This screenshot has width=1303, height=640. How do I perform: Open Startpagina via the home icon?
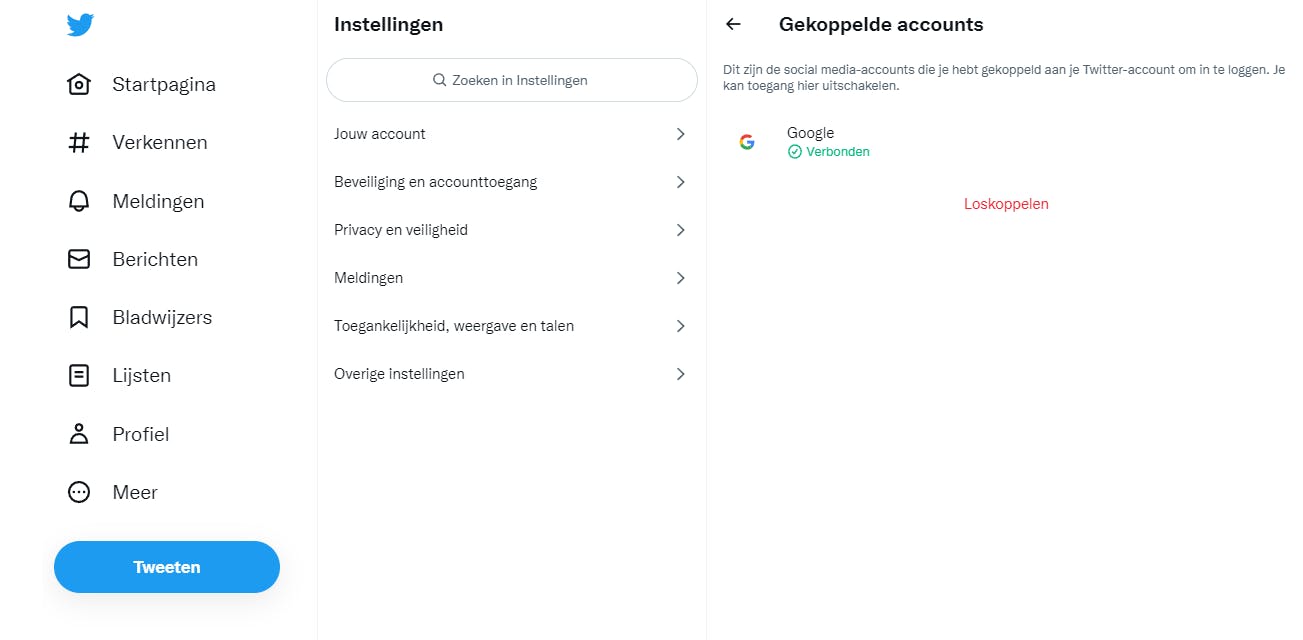[x=79, y=84]
